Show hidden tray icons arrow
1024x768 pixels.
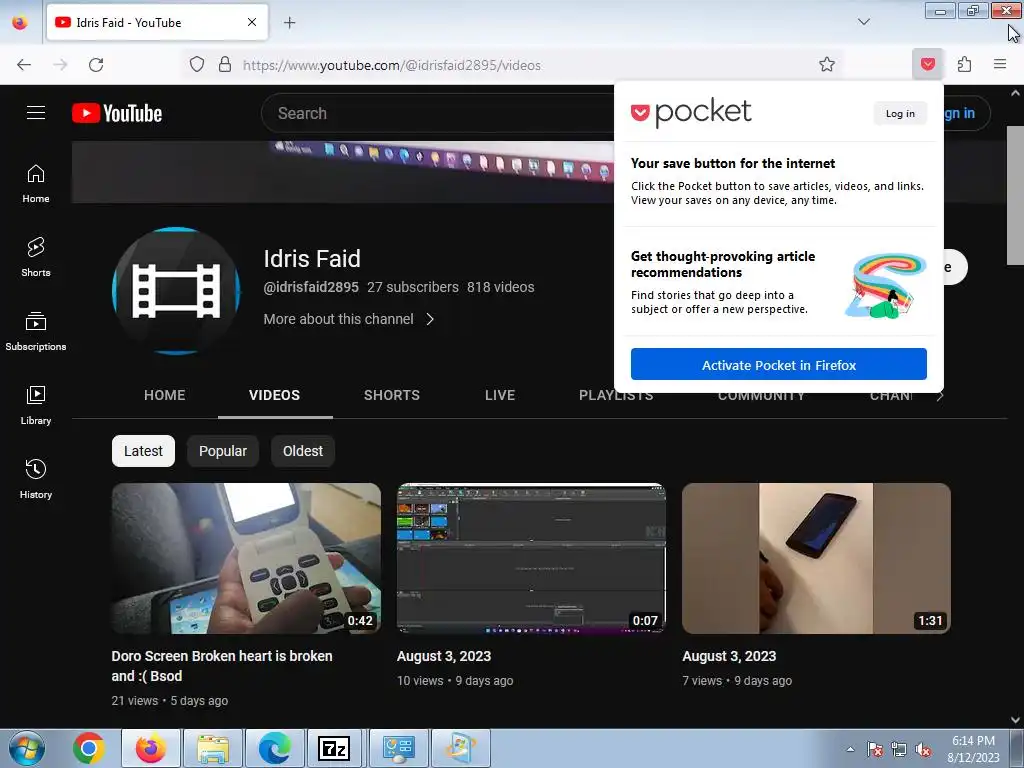click(x=850, y=749)
